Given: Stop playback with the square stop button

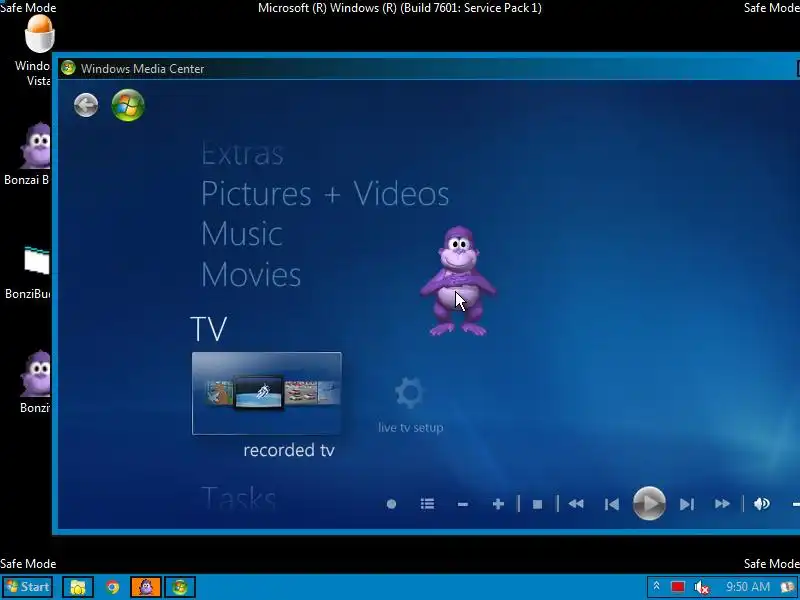Looking at the screenshot, I should point(537,504).
